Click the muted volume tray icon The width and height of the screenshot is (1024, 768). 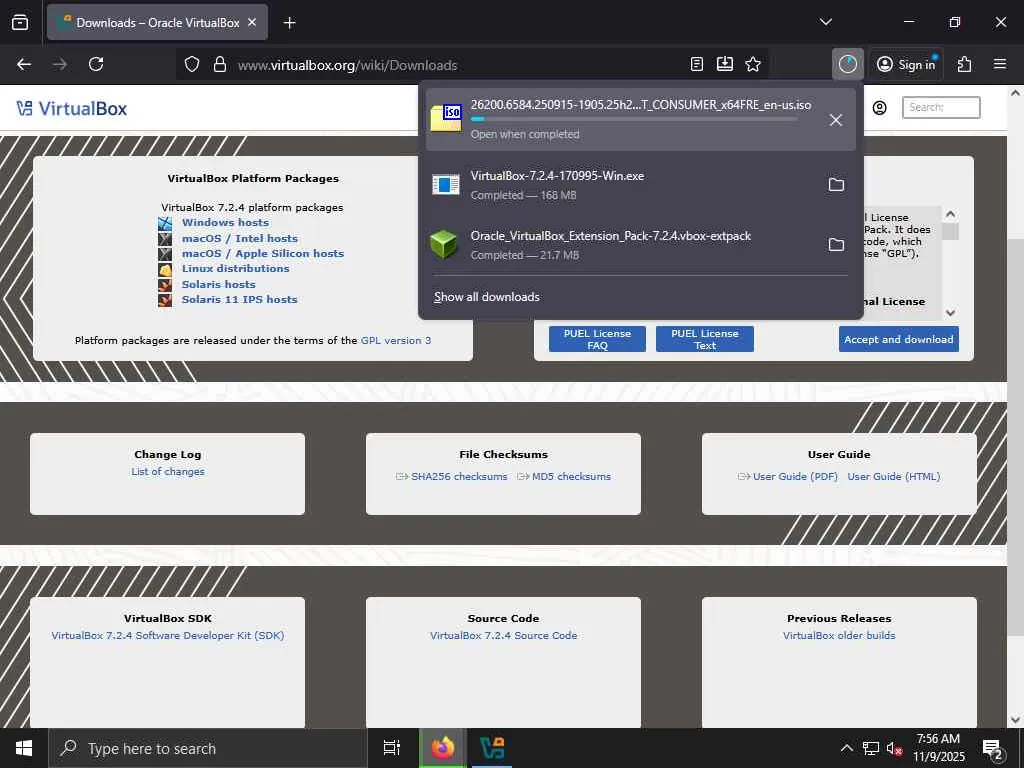[895, 748]
